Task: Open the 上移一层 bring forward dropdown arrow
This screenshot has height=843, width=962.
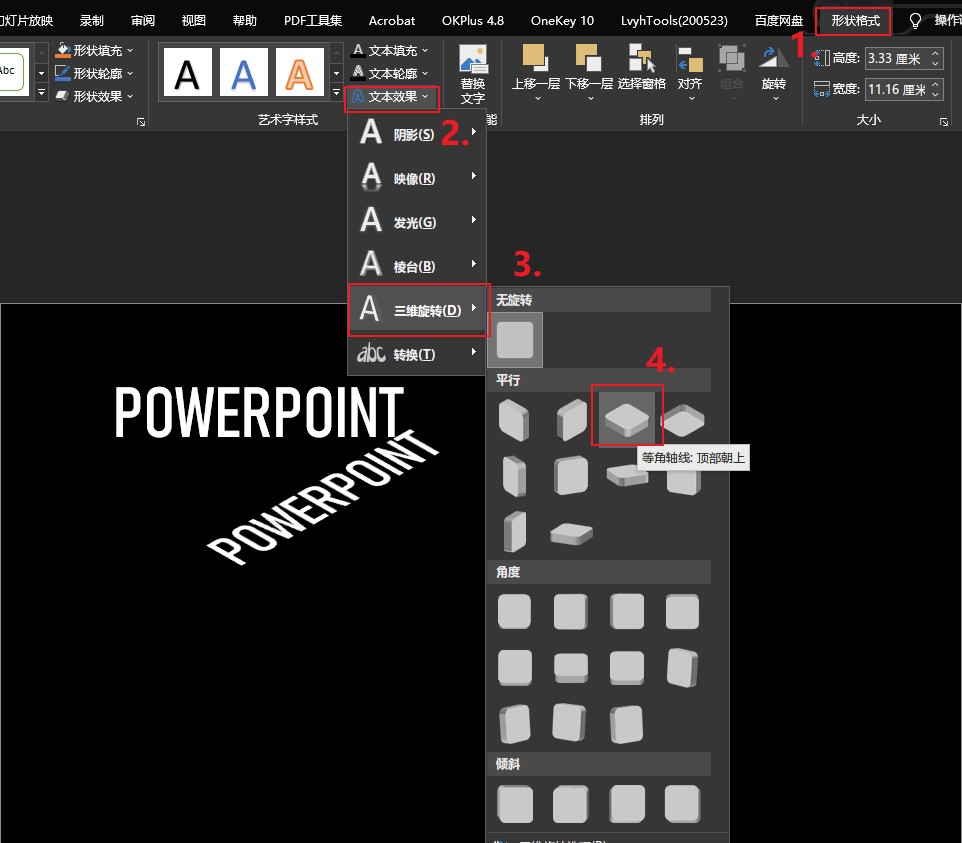Action: click(537, 98)
